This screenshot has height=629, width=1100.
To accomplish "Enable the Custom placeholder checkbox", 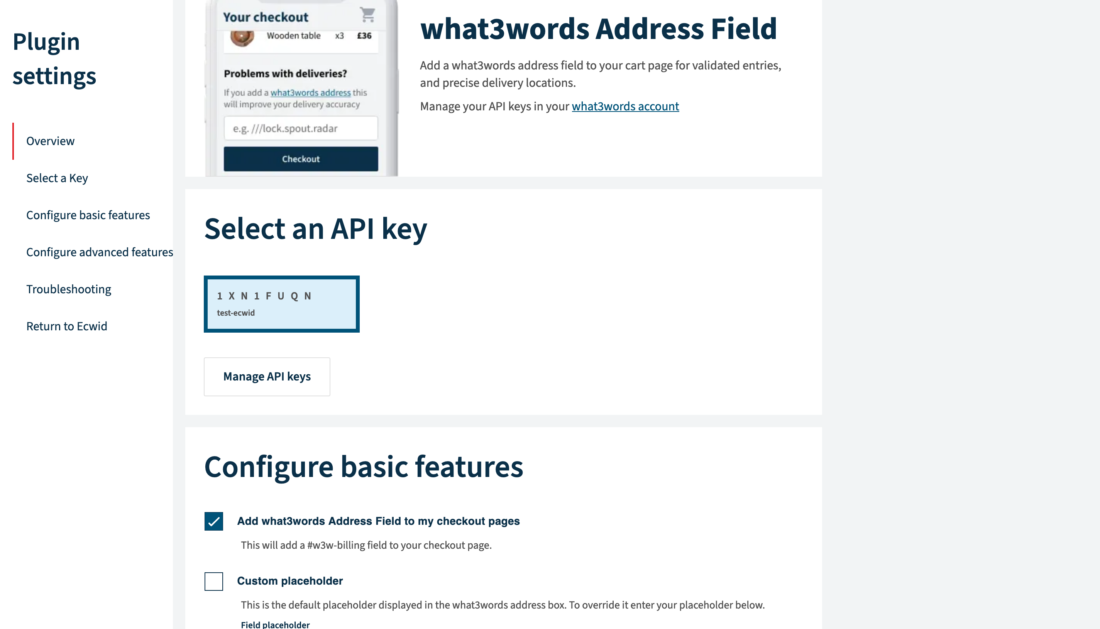I will coord(214,581).
